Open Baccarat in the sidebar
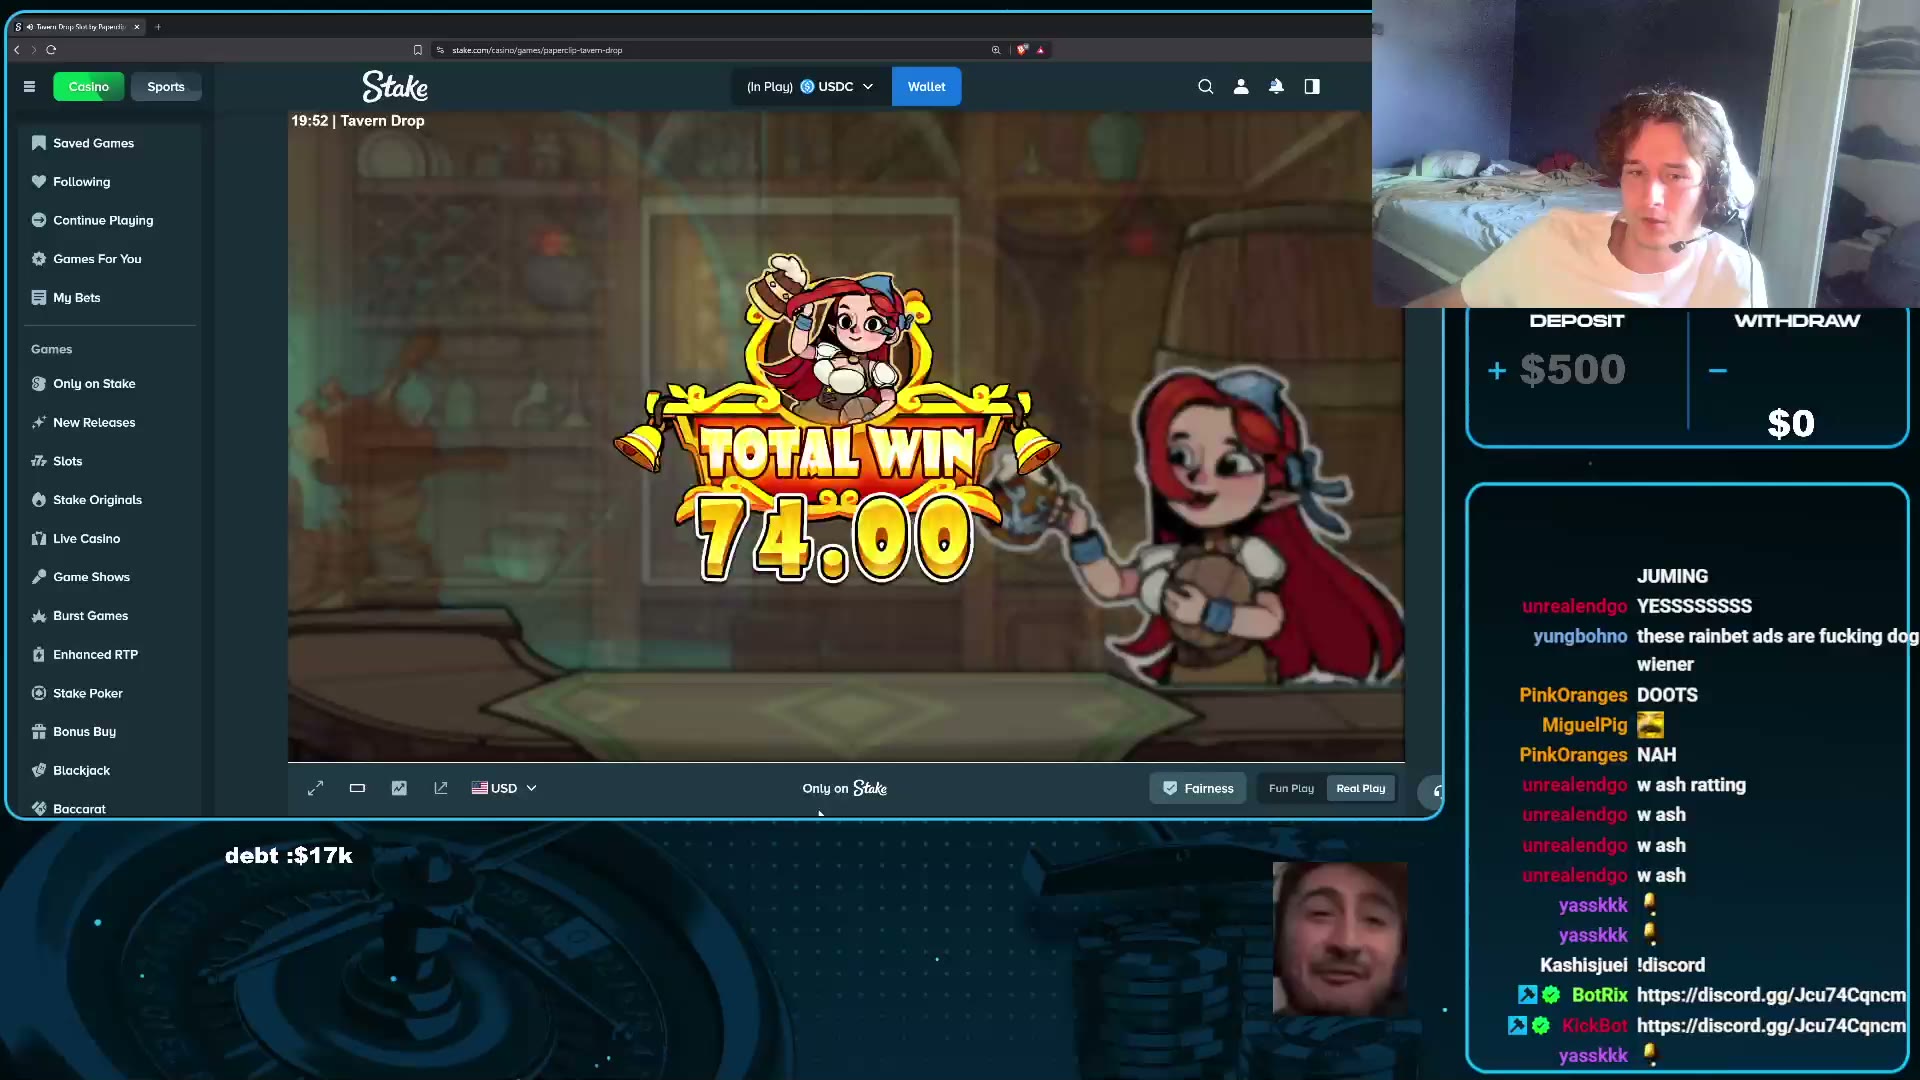The width and height of the screenshot is (1920, 1080). tap(110, 808)
